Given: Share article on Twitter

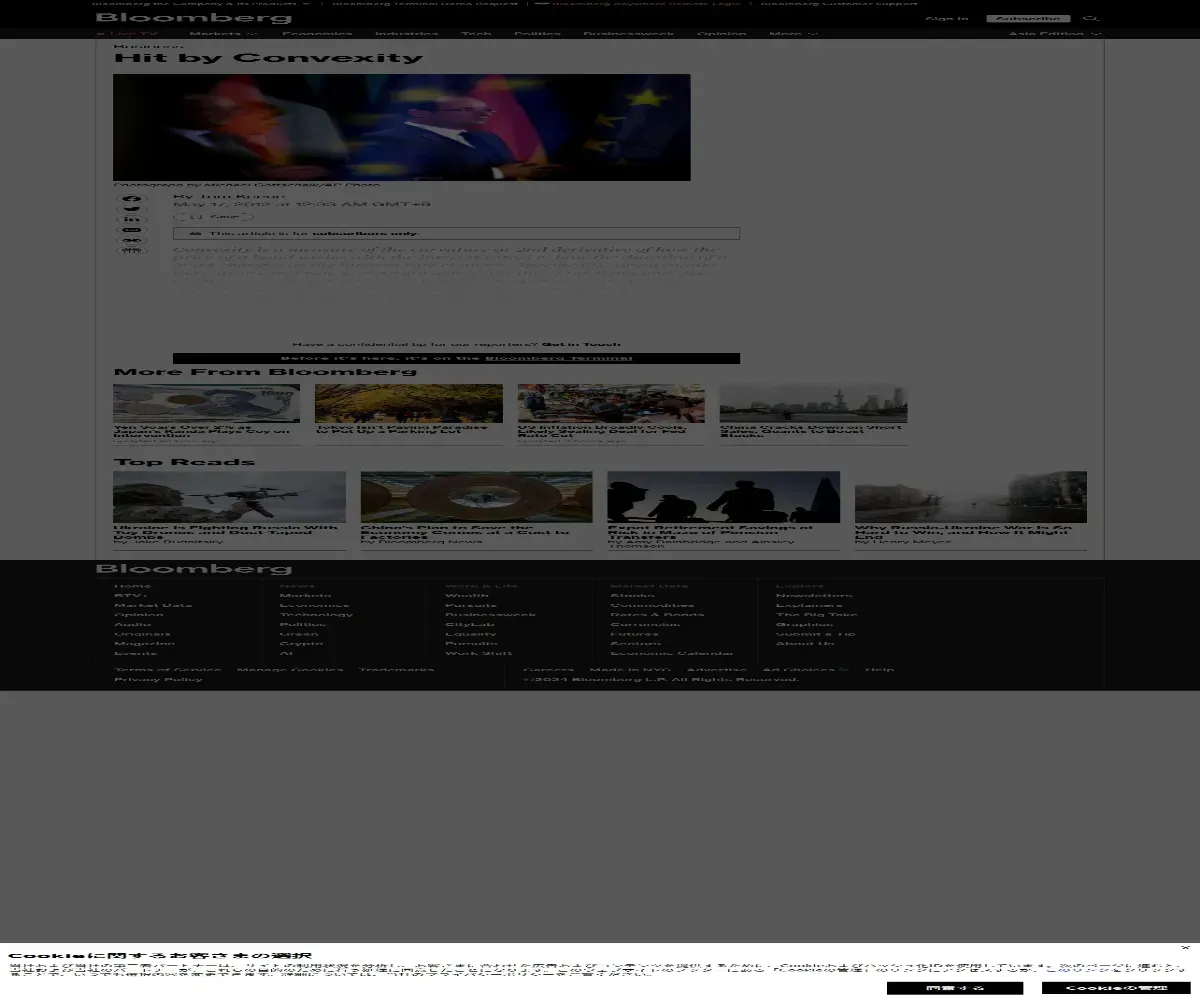Looking at the screenshot, I should pos(133,209).
